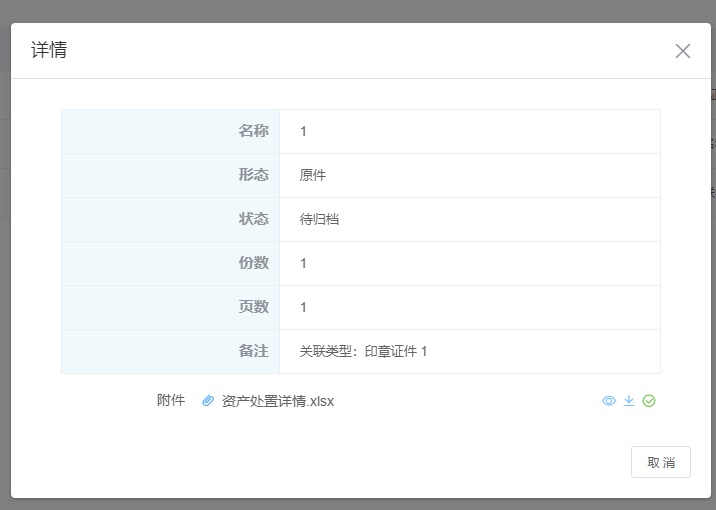Click the value 1 in the 名称 row

click(304, 131)
